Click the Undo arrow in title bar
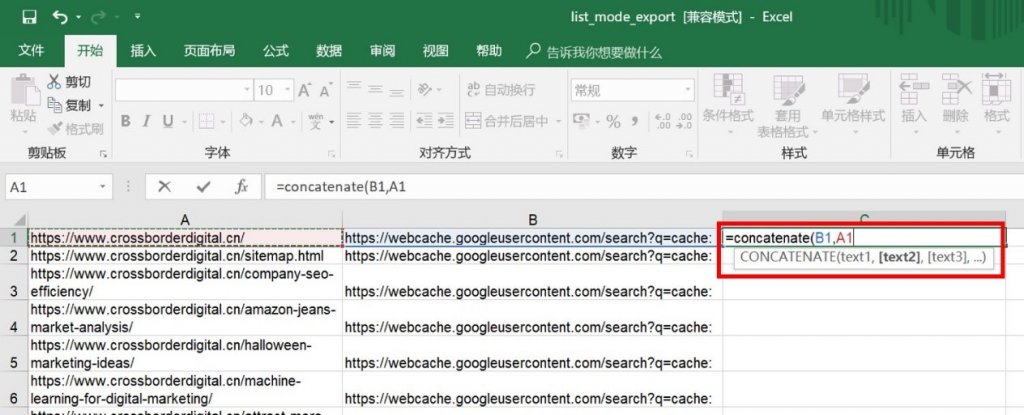The width and height of the screenshot is (1024, 415). (60, 17)
